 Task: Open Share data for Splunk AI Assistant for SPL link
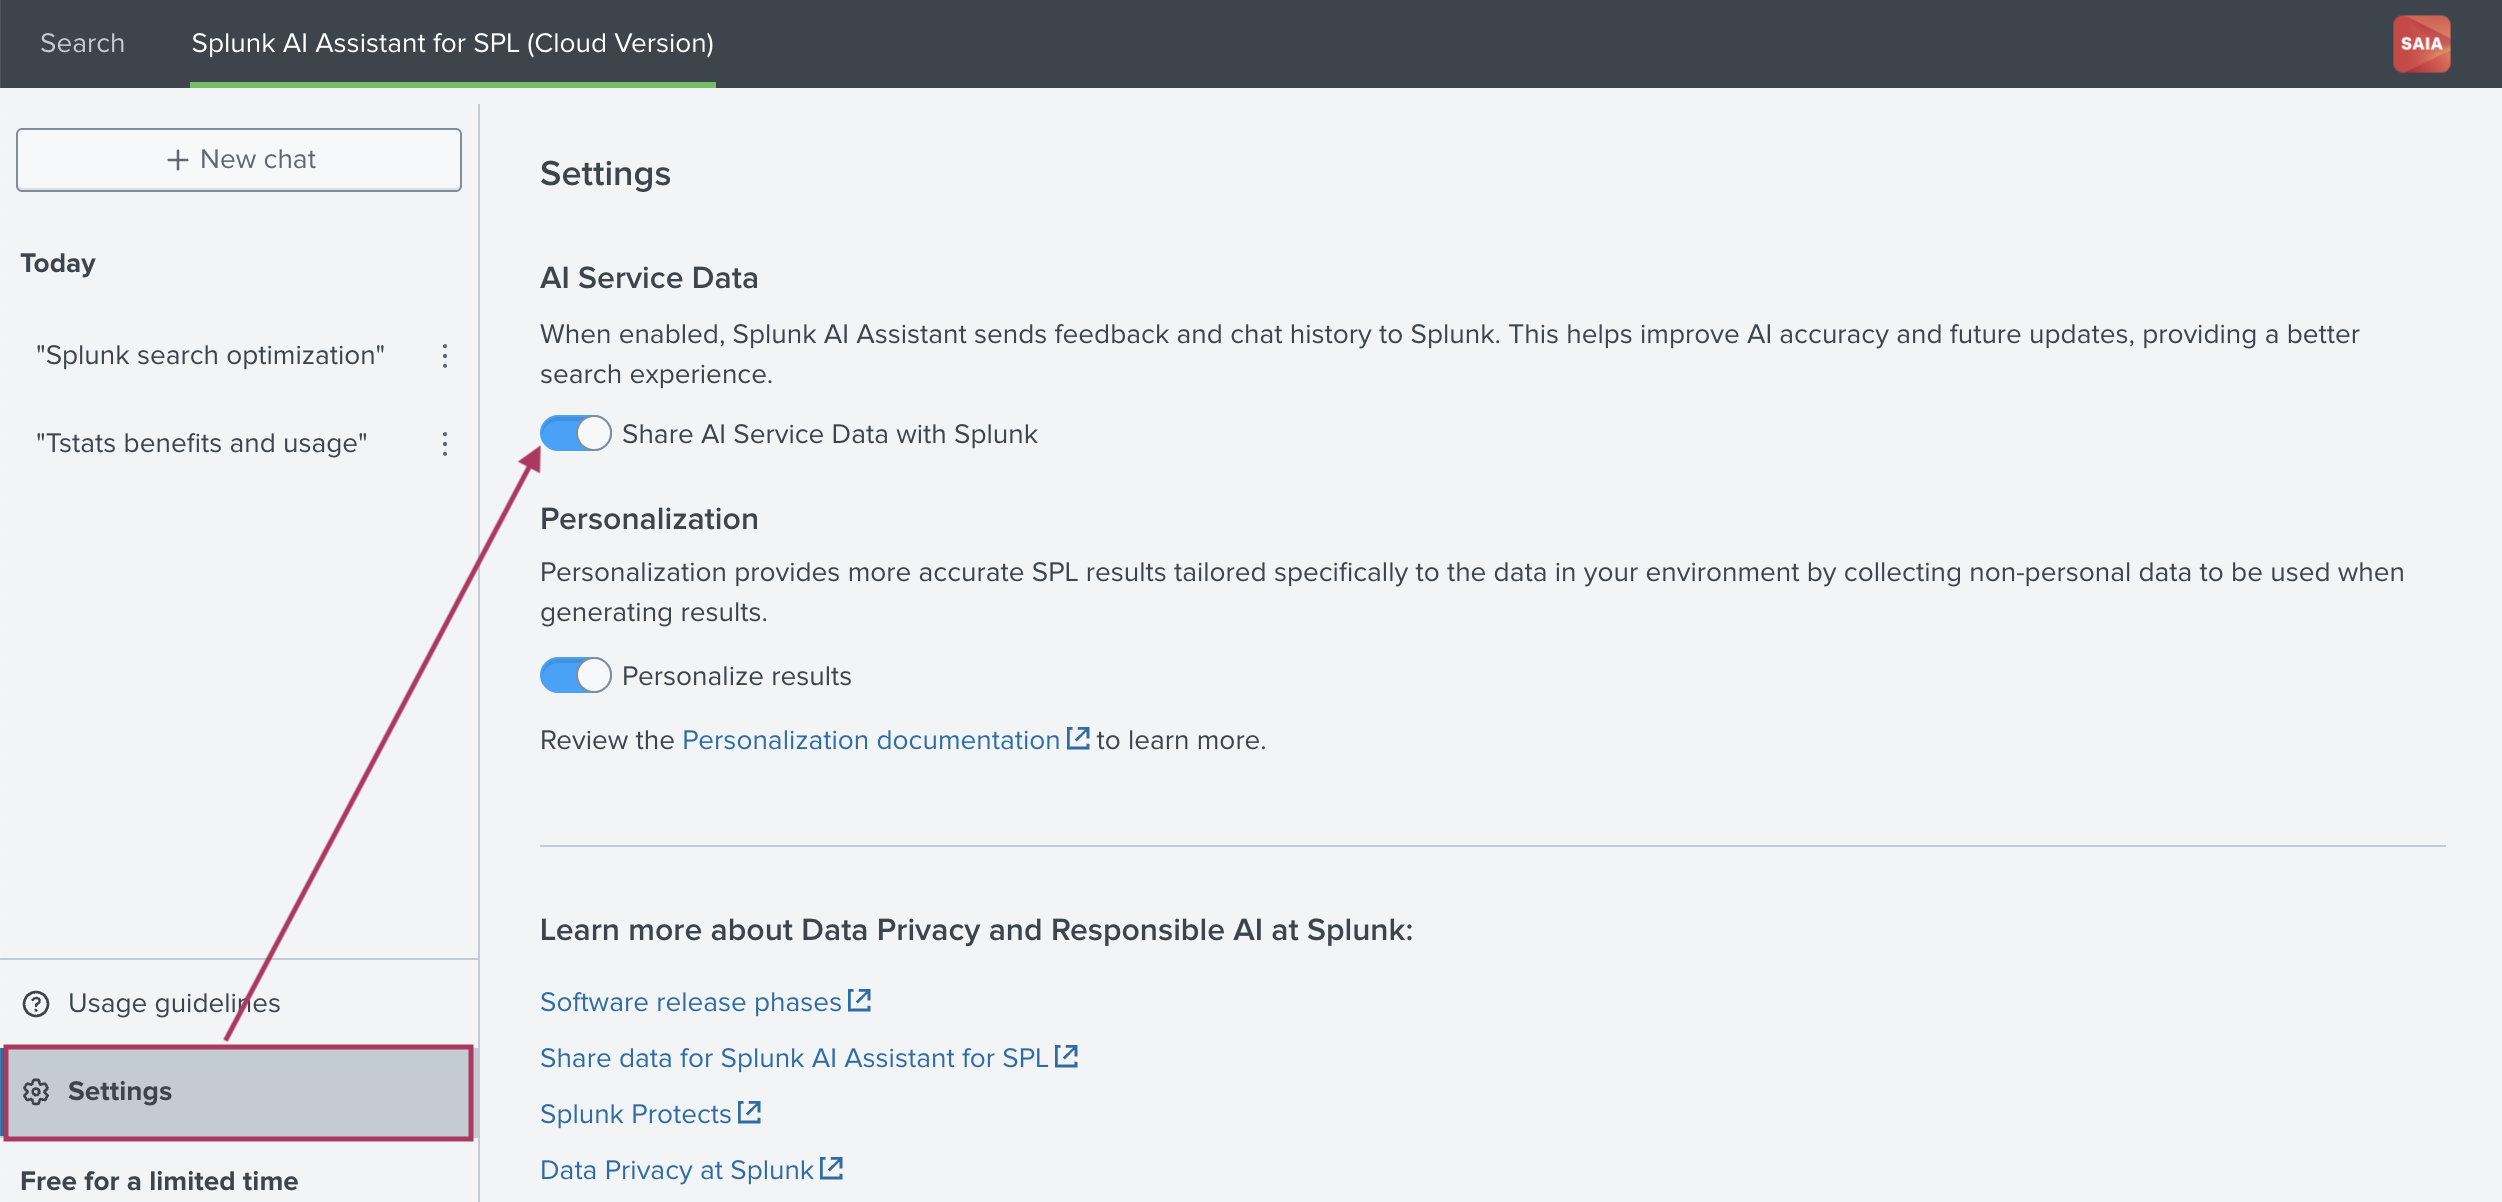(x=794, y=1058)
